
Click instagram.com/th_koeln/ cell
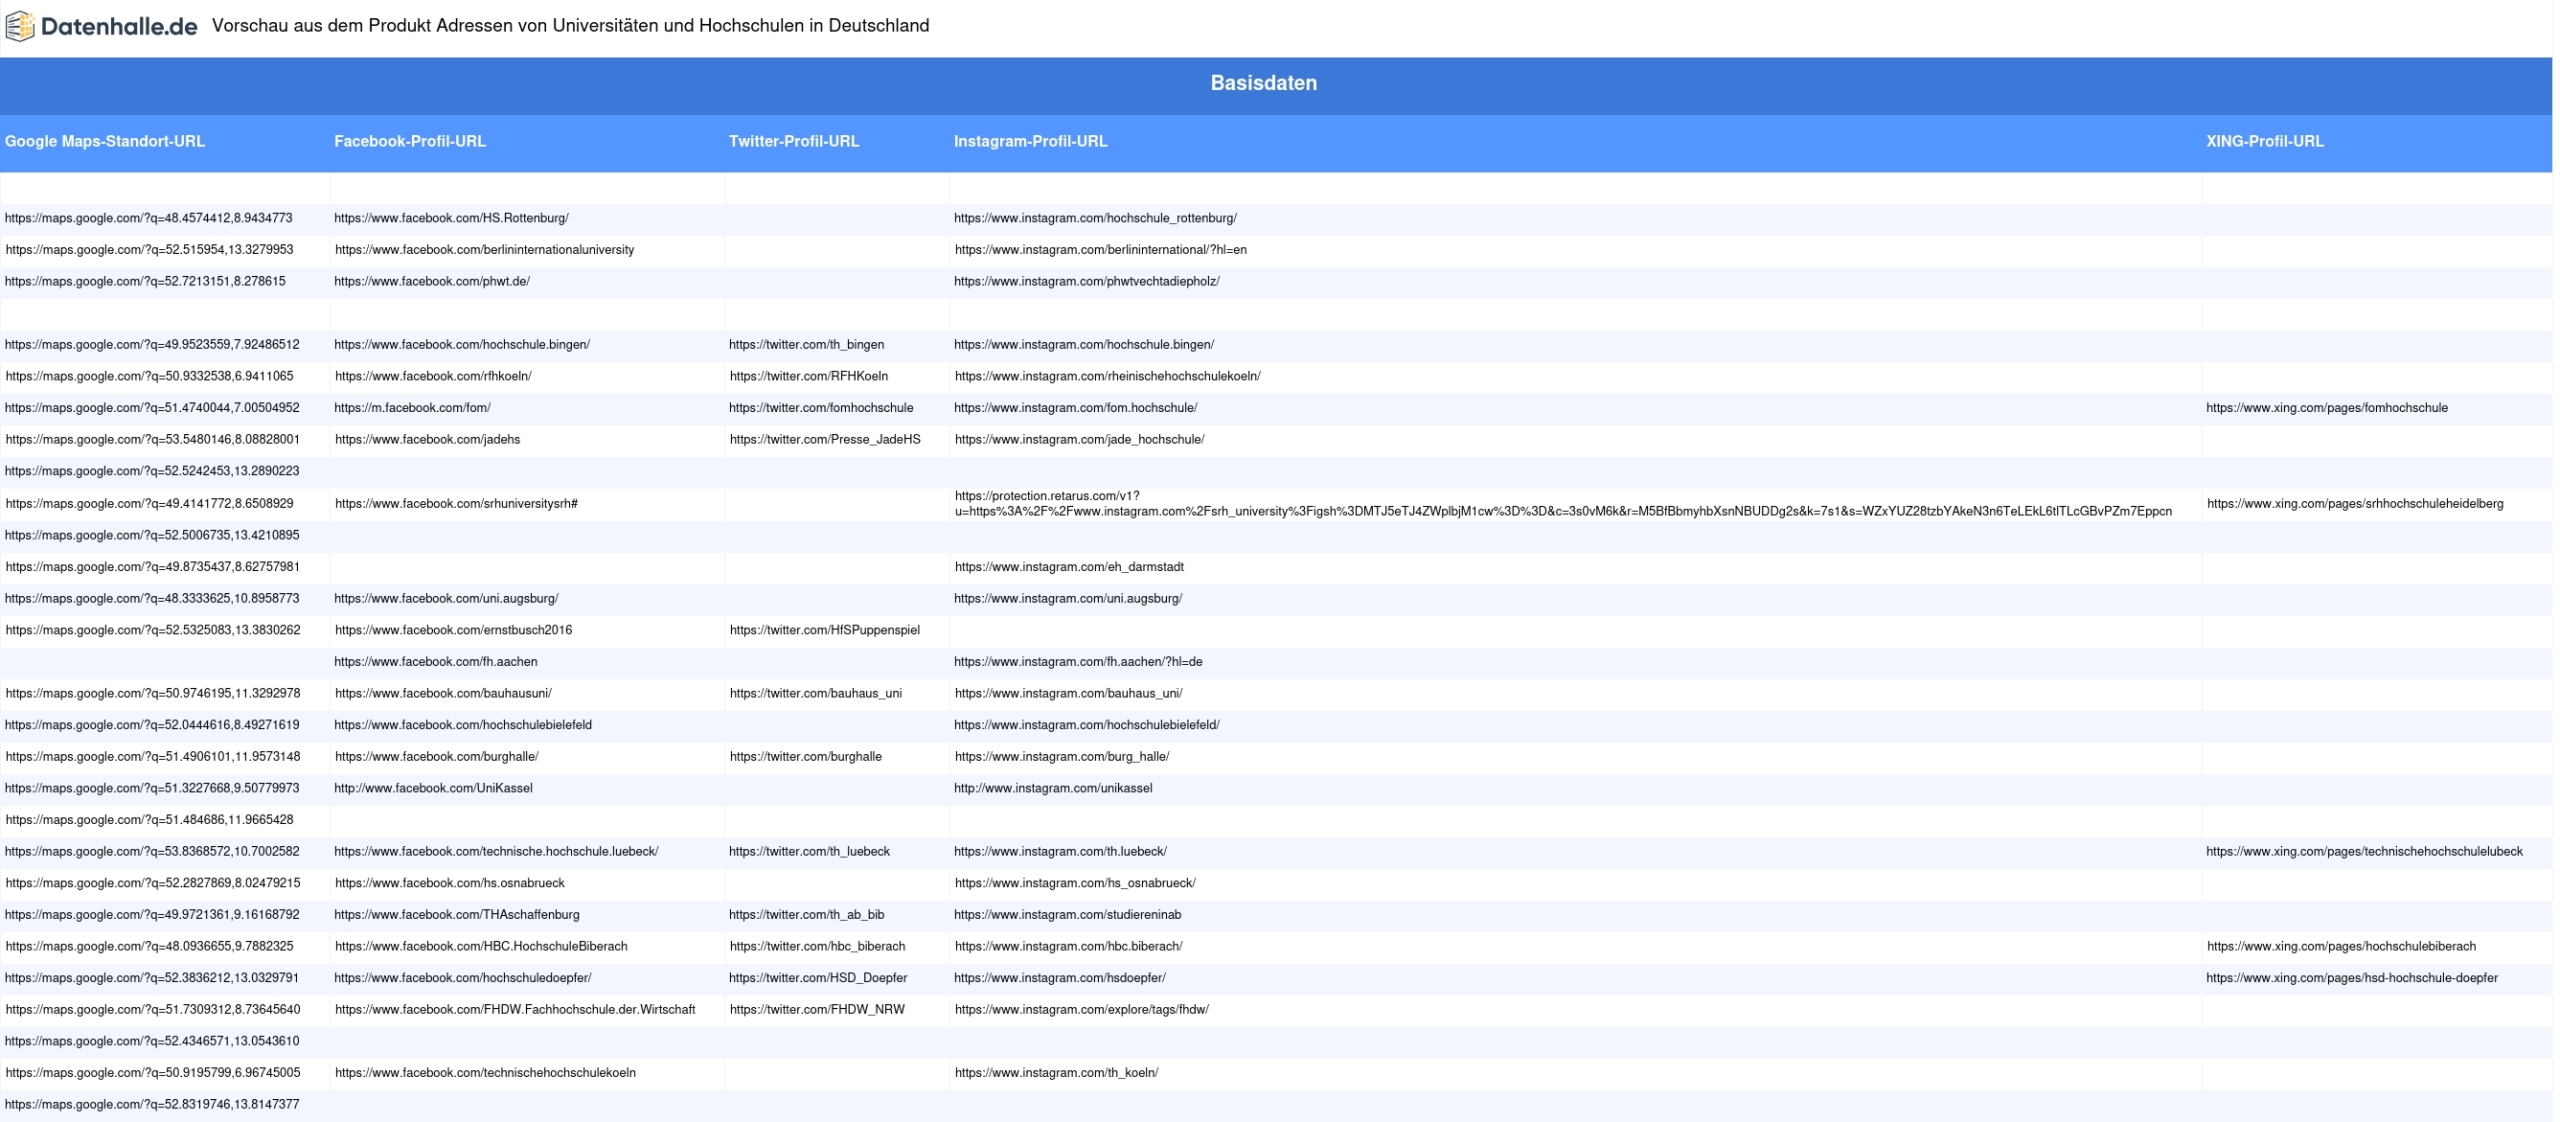tap(1056, 1073)
